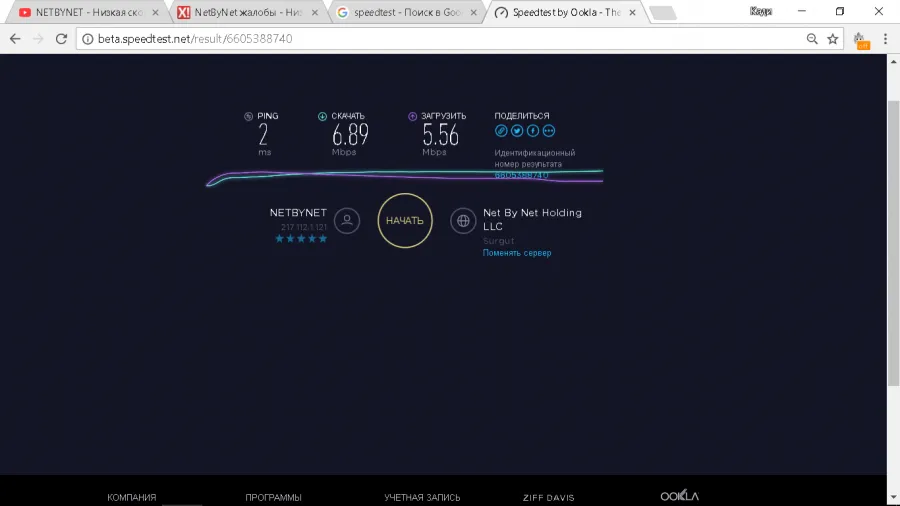Close the Speedtest by Ookla tab

point(633,12)
